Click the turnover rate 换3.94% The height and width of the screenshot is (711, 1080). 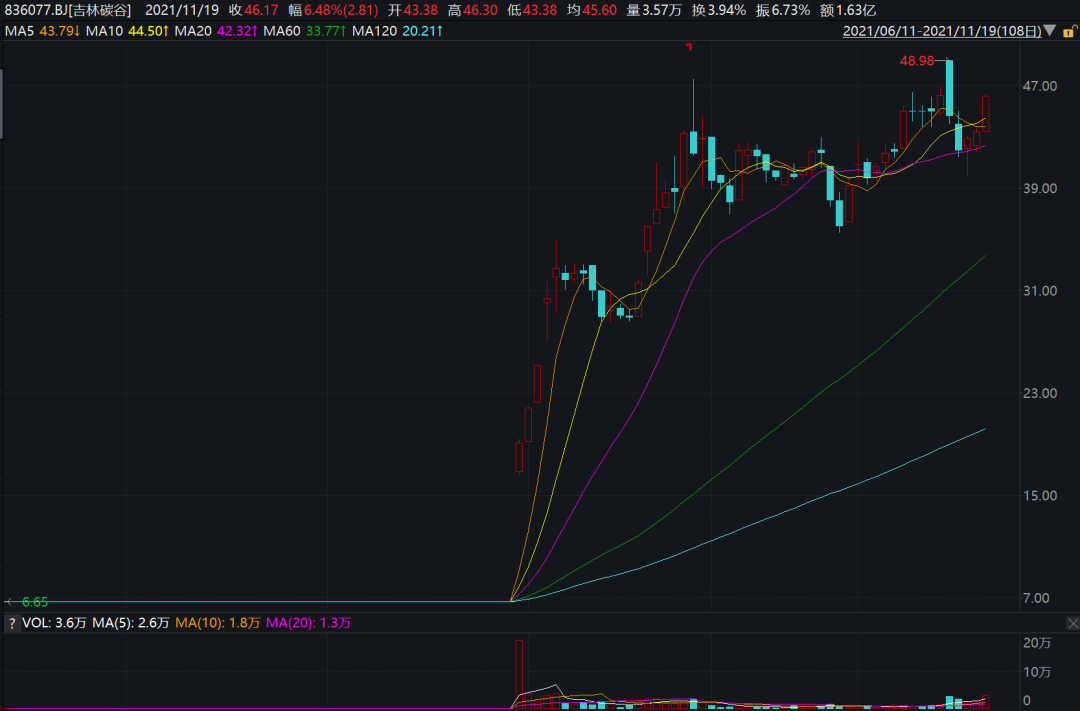point(718,10)
